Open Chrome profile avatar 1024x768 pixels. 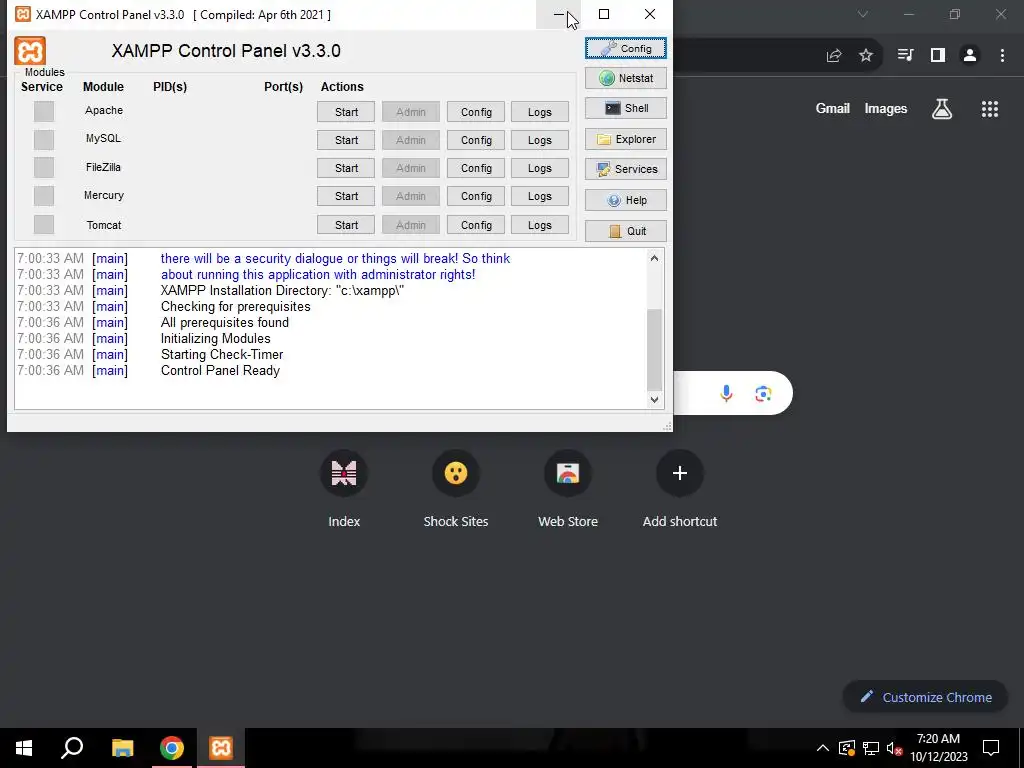(x=970, y=56)
